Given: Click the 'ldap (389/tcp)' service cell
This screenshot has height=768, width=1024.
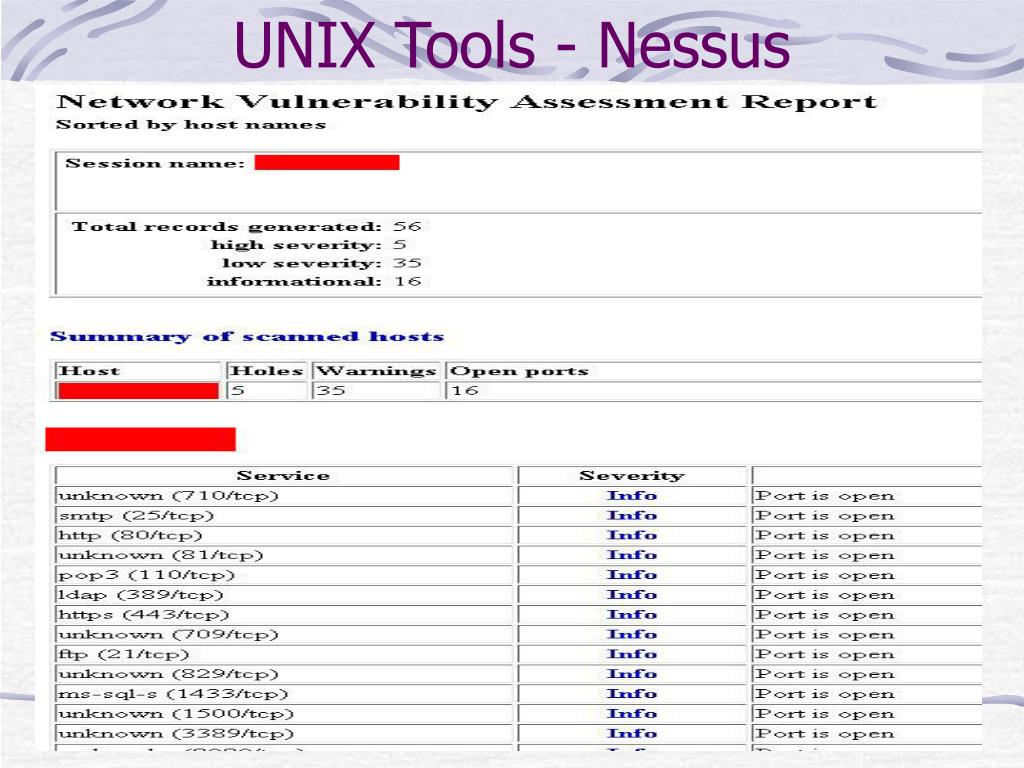Looking at the screenshot, I should (x=284, y=595).
